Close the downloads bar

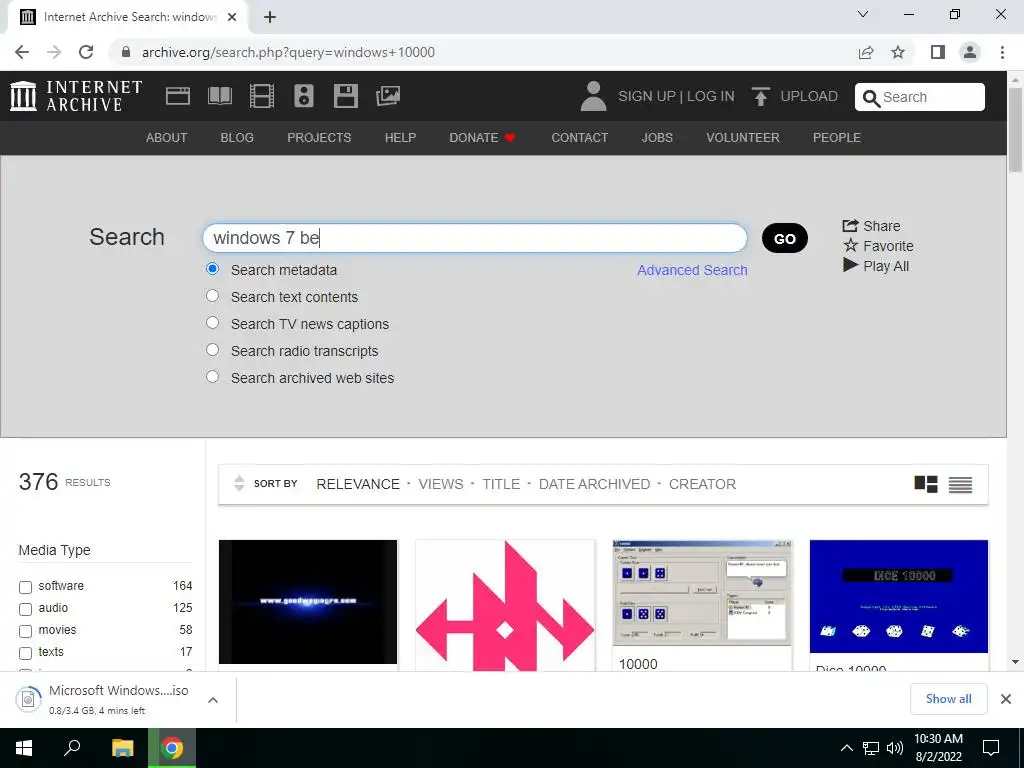click(1006, 699)
